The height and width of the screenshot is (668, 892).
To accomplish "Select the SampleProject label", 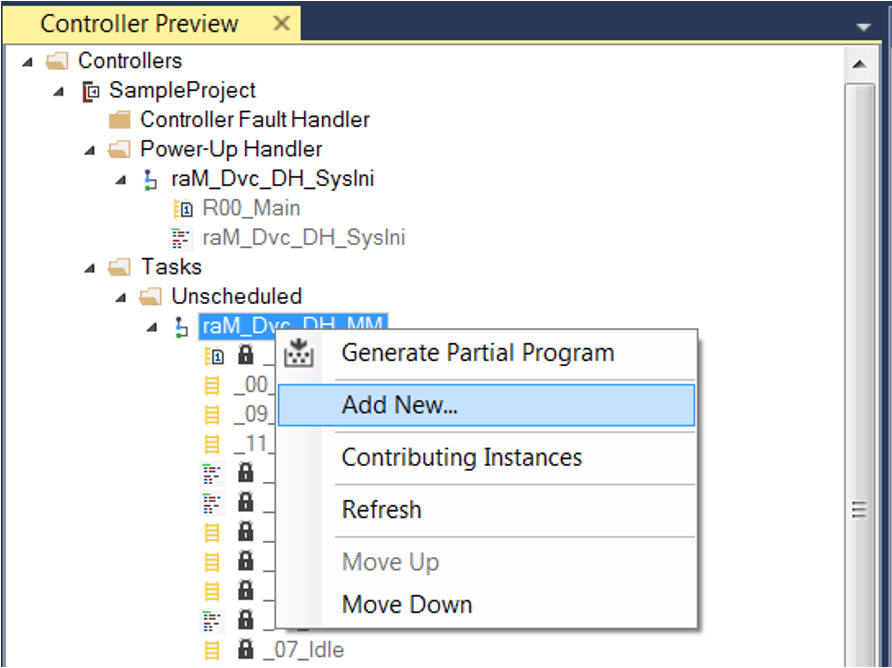I will (x=182, y=90).
